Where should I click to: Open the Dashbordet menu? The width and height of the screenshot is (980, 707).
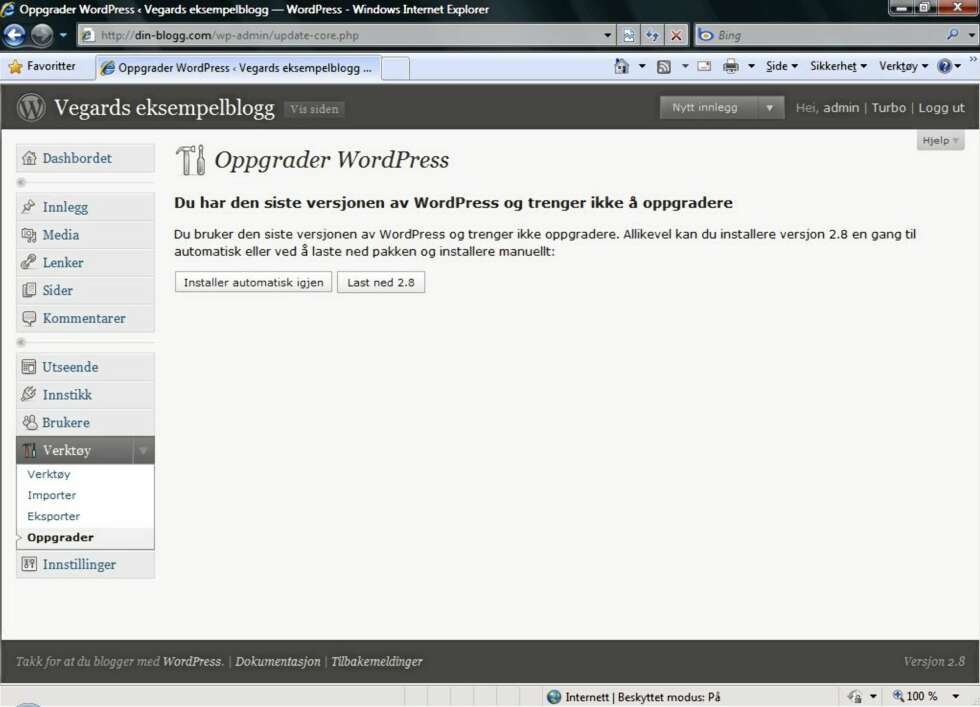pos(86,158)
